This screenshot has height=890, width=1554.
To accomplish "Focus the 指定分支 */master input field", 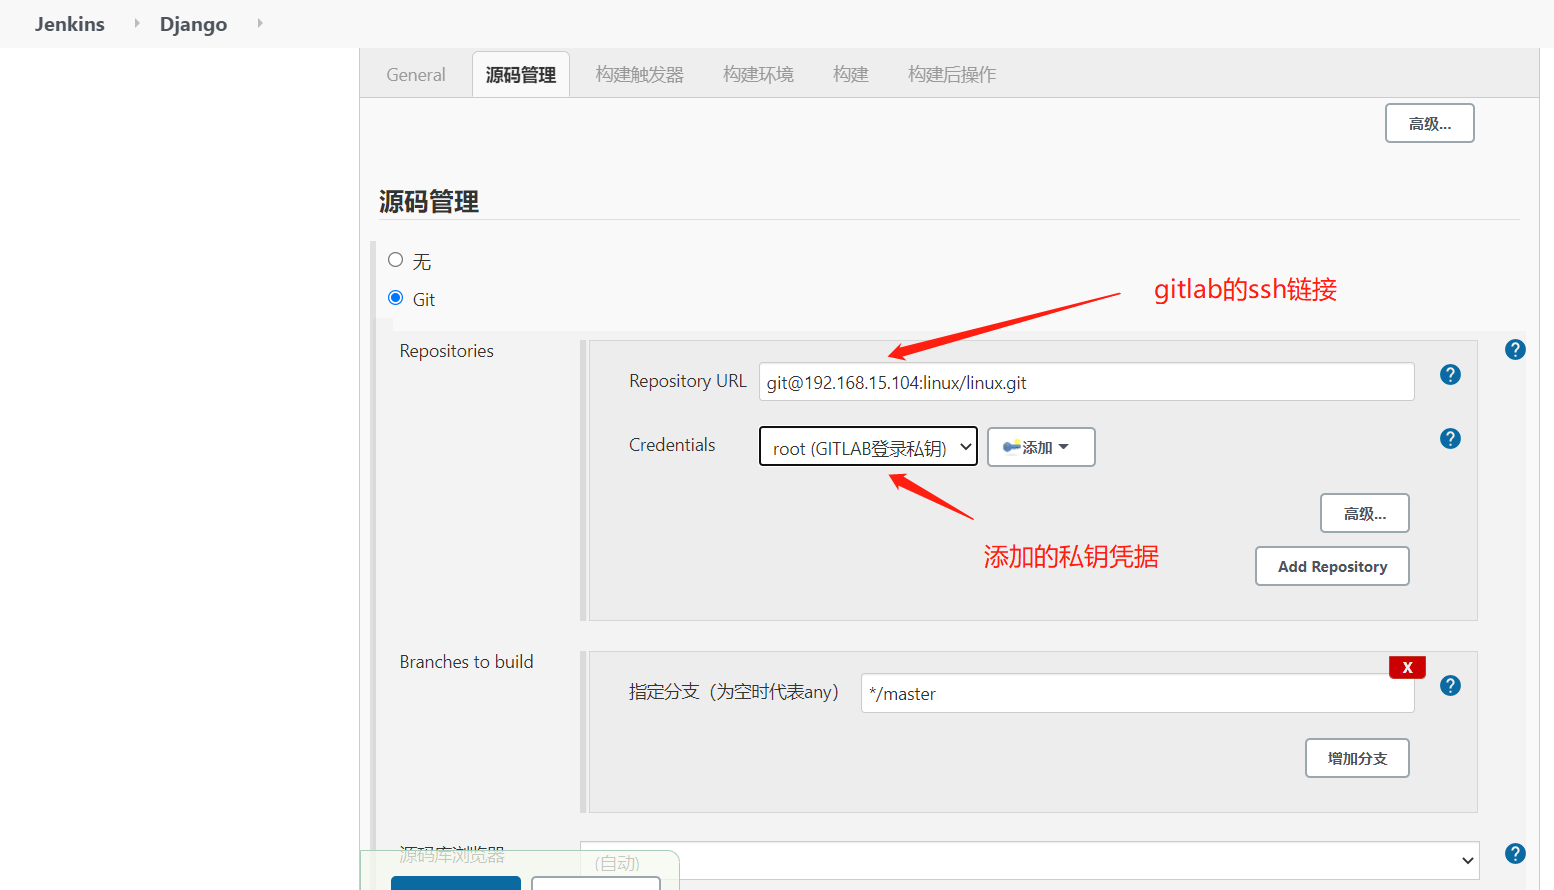I will coord(1138,693).
